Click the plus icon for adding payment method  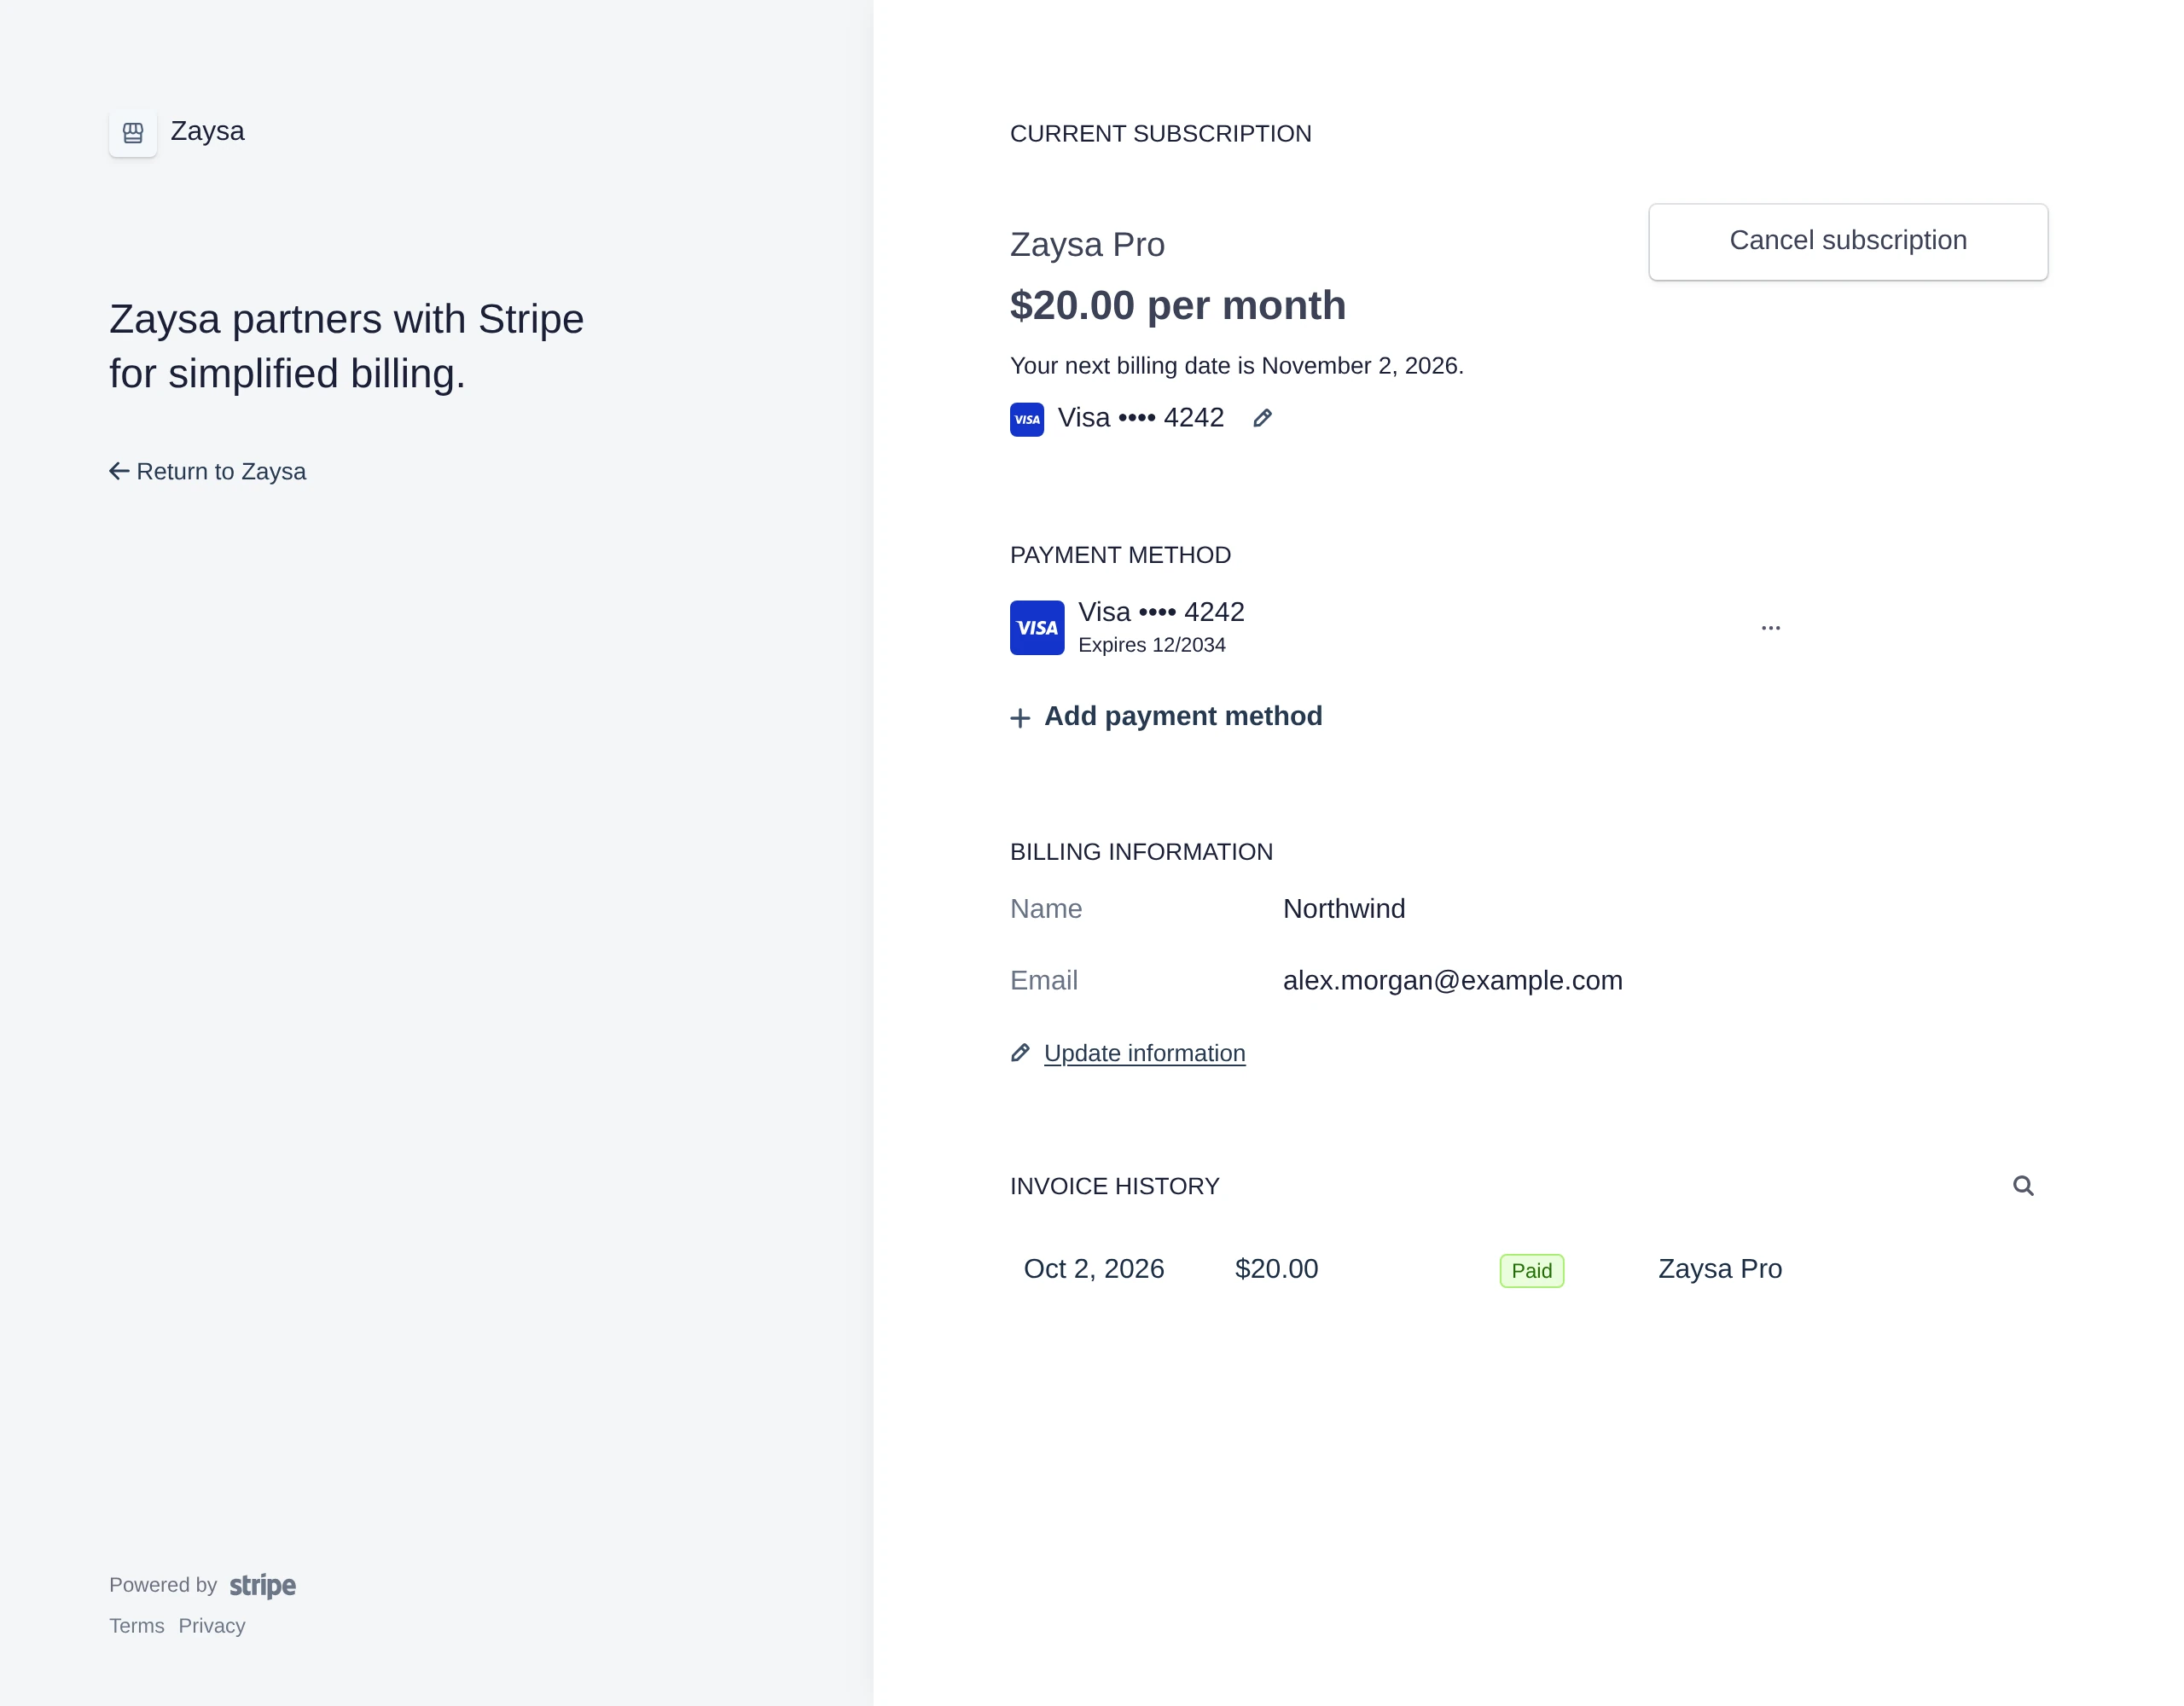coord(1020,718)
